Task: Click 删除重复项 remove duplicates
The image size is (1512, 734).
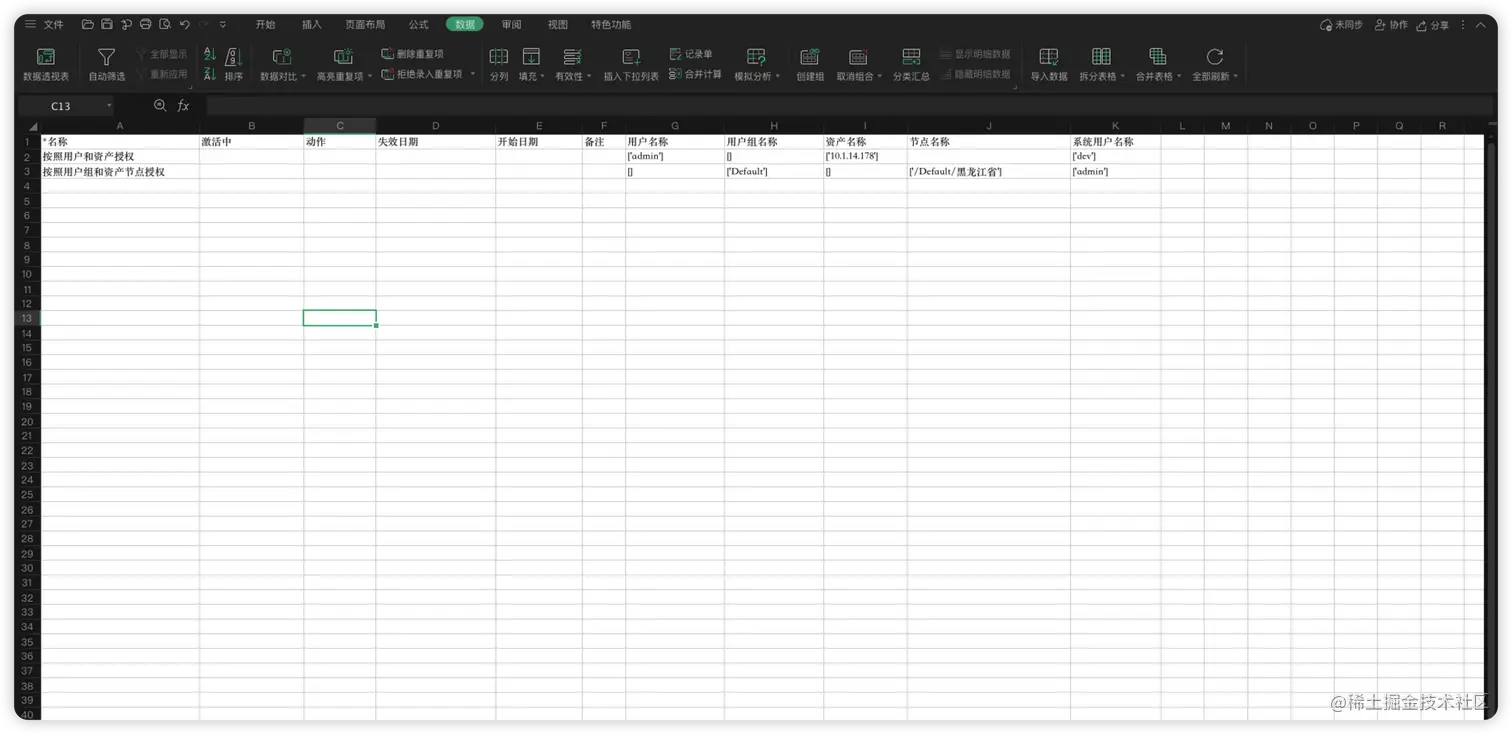Action: (x=412, y=54)
